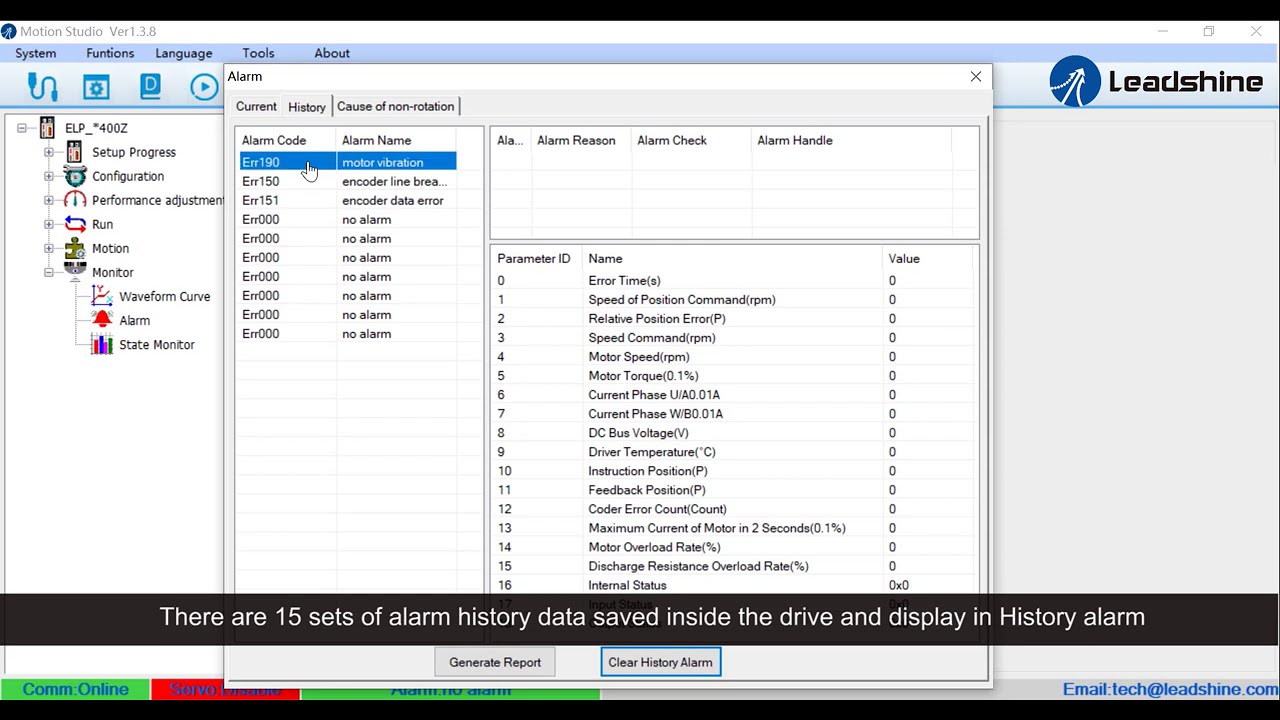Click the Generate Report button

[x=495, y=662]
